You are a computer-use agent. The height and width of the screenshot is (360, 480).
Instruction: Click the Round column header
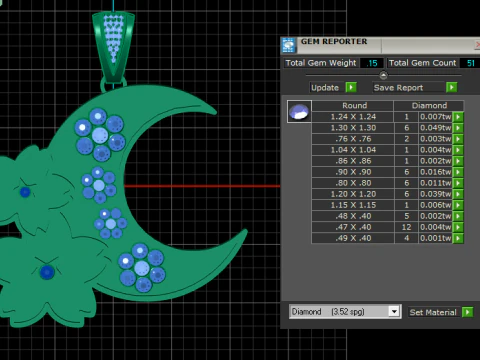click(x=353, y=106)
